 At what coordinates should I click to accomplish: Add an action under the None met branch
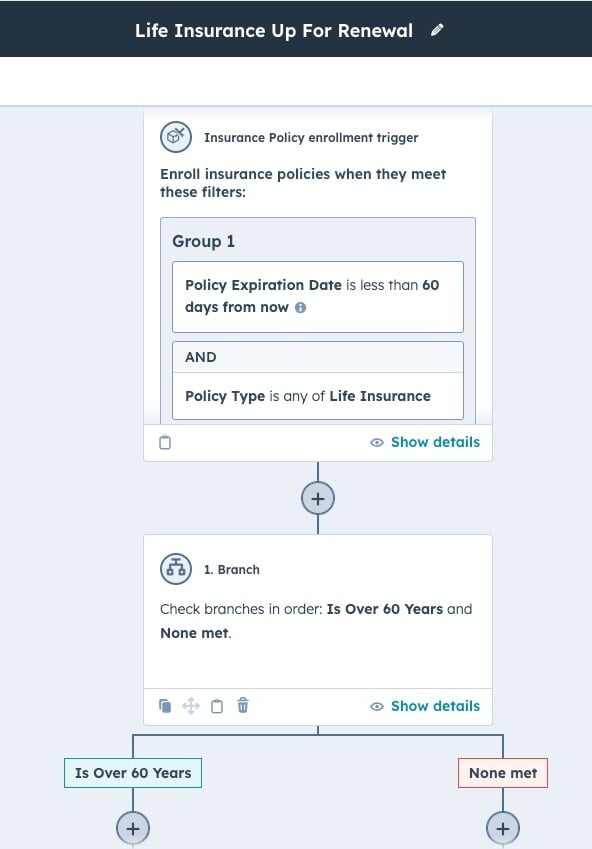(x=503, y=828)
